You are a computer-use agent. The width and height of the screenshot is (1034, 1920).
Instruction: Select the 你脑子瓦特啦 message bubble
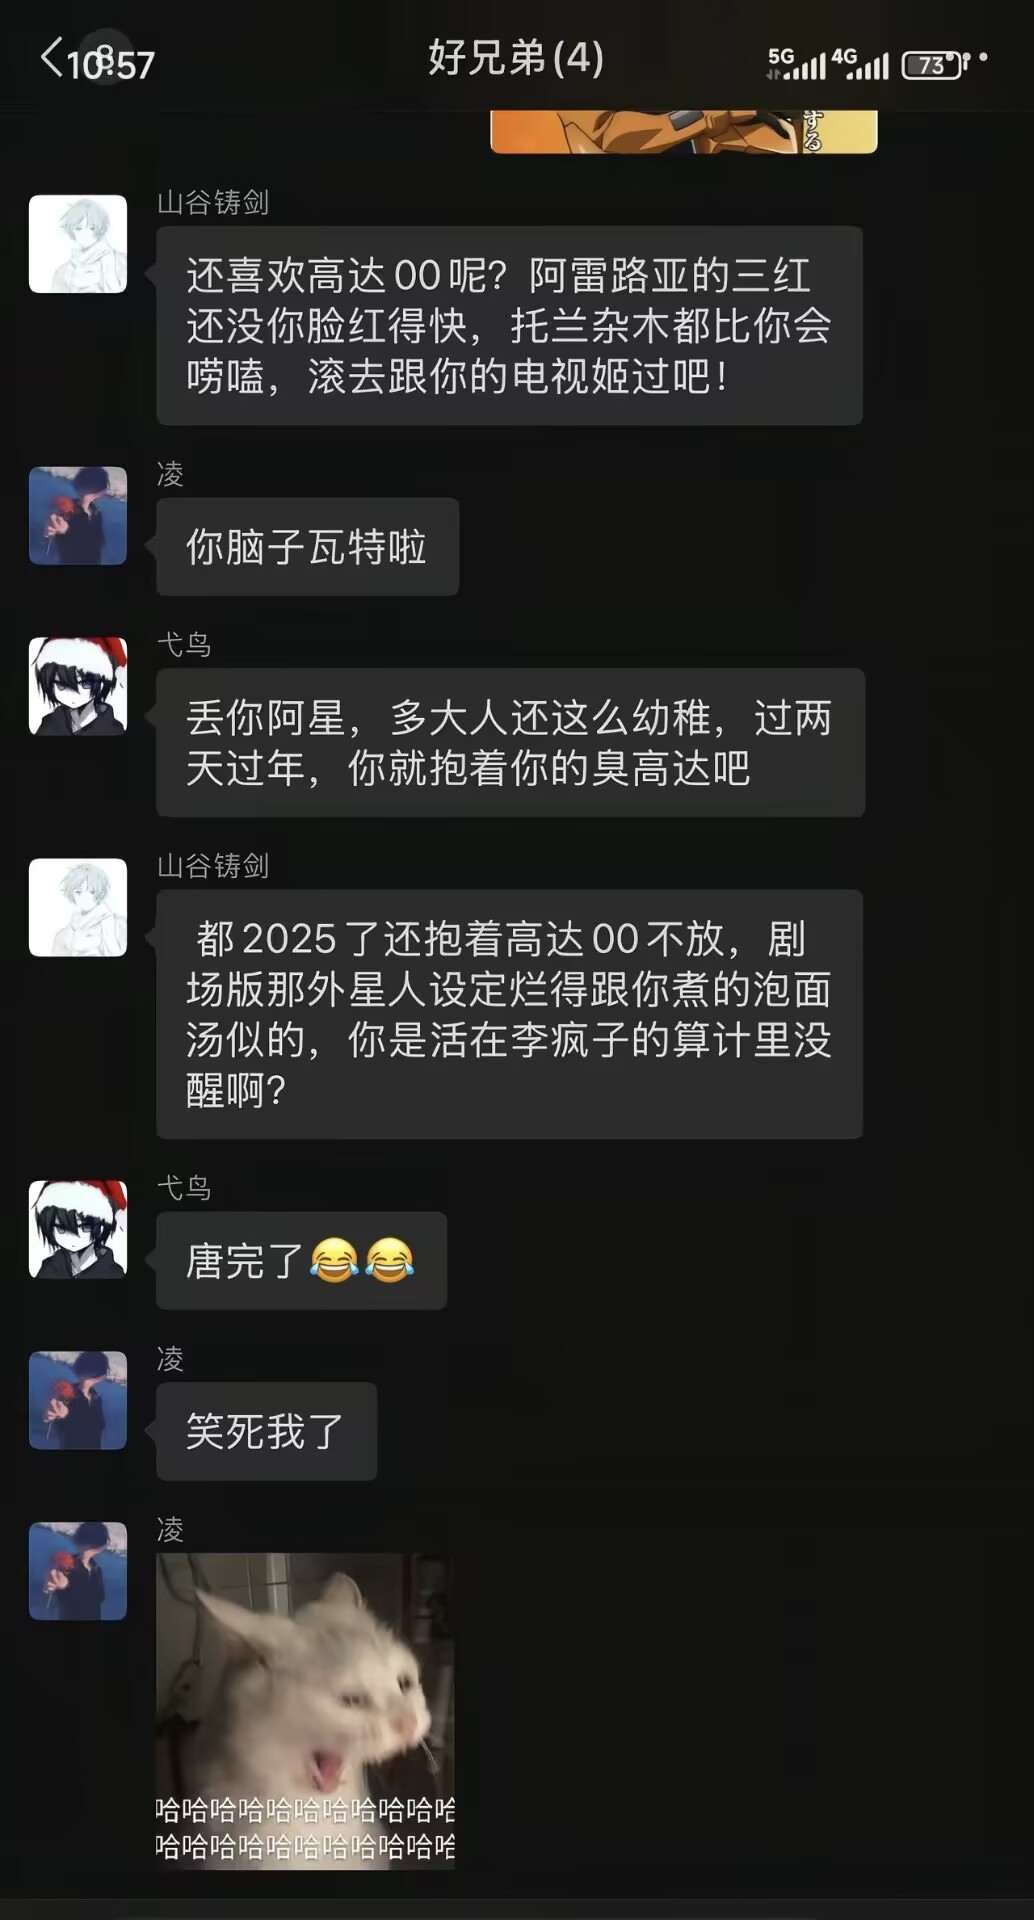(x=307, y=547)
